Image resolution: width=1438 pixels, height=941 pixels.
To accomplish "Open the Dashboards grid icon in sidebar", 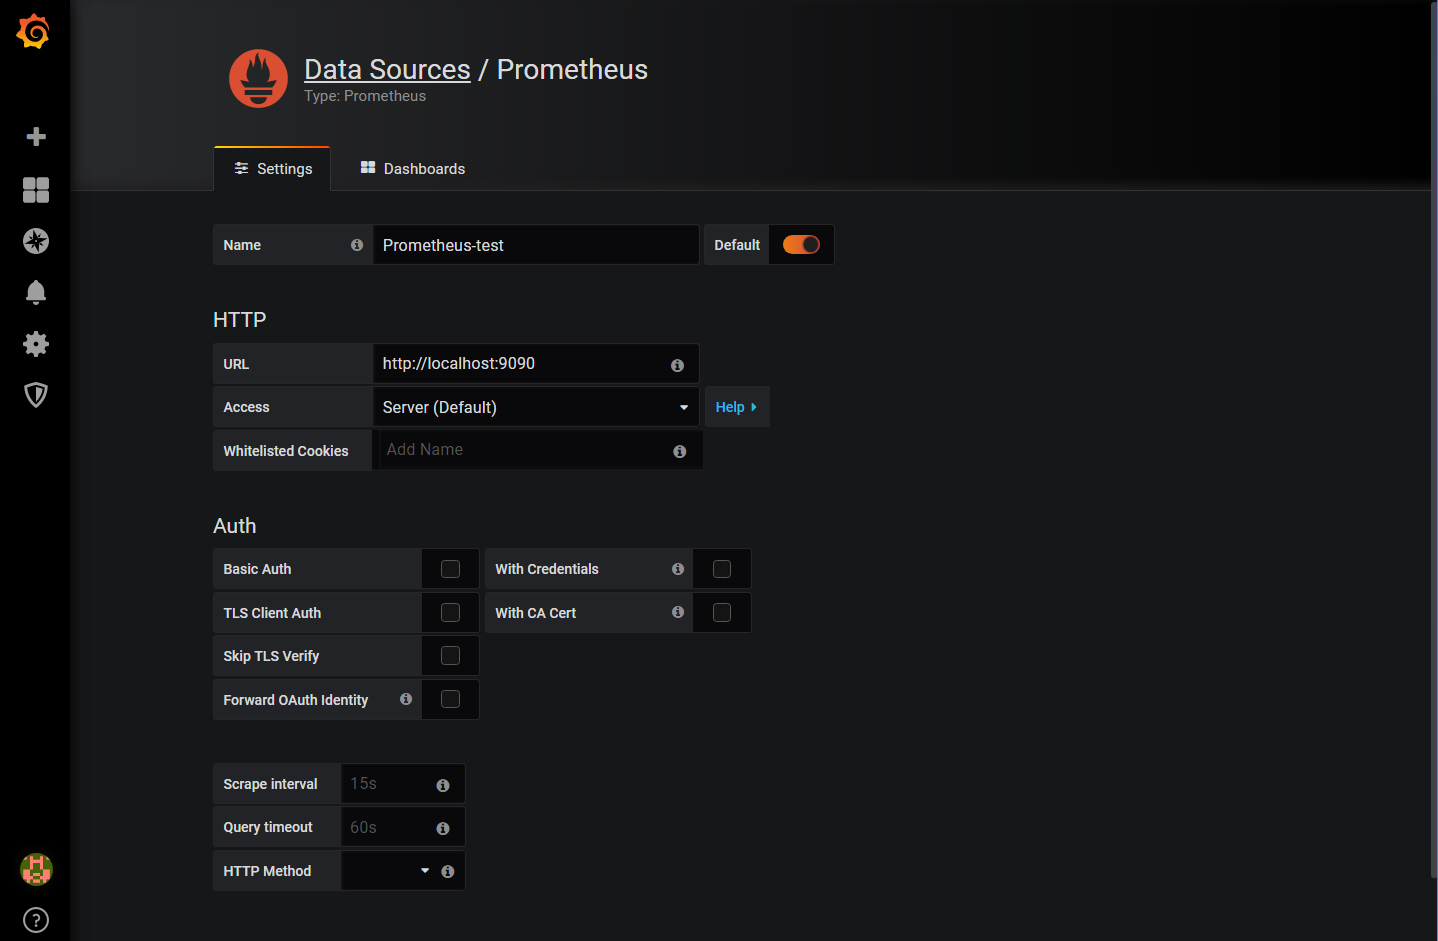I will [x=36, y=190].
